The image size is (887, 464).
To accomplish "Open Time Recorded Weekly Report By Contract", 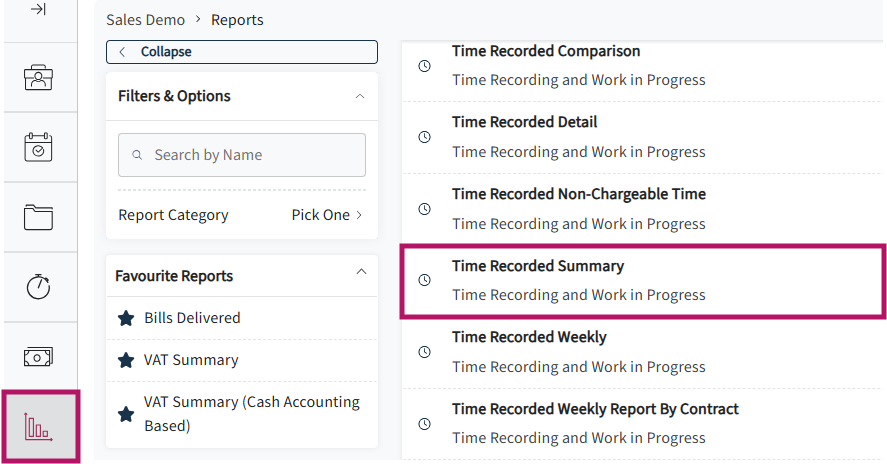I will coord(642,424).
